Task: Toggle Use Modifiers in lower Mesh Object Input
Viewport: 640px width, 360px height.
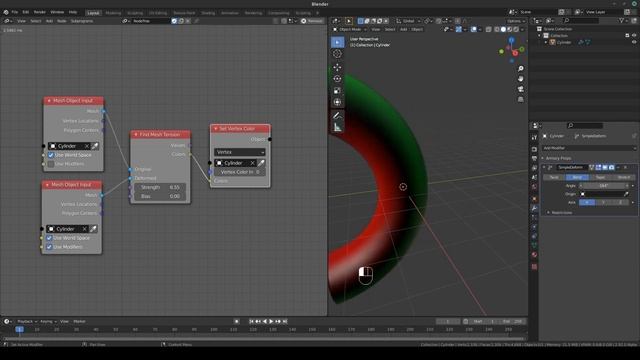Action: click(49, 247)
